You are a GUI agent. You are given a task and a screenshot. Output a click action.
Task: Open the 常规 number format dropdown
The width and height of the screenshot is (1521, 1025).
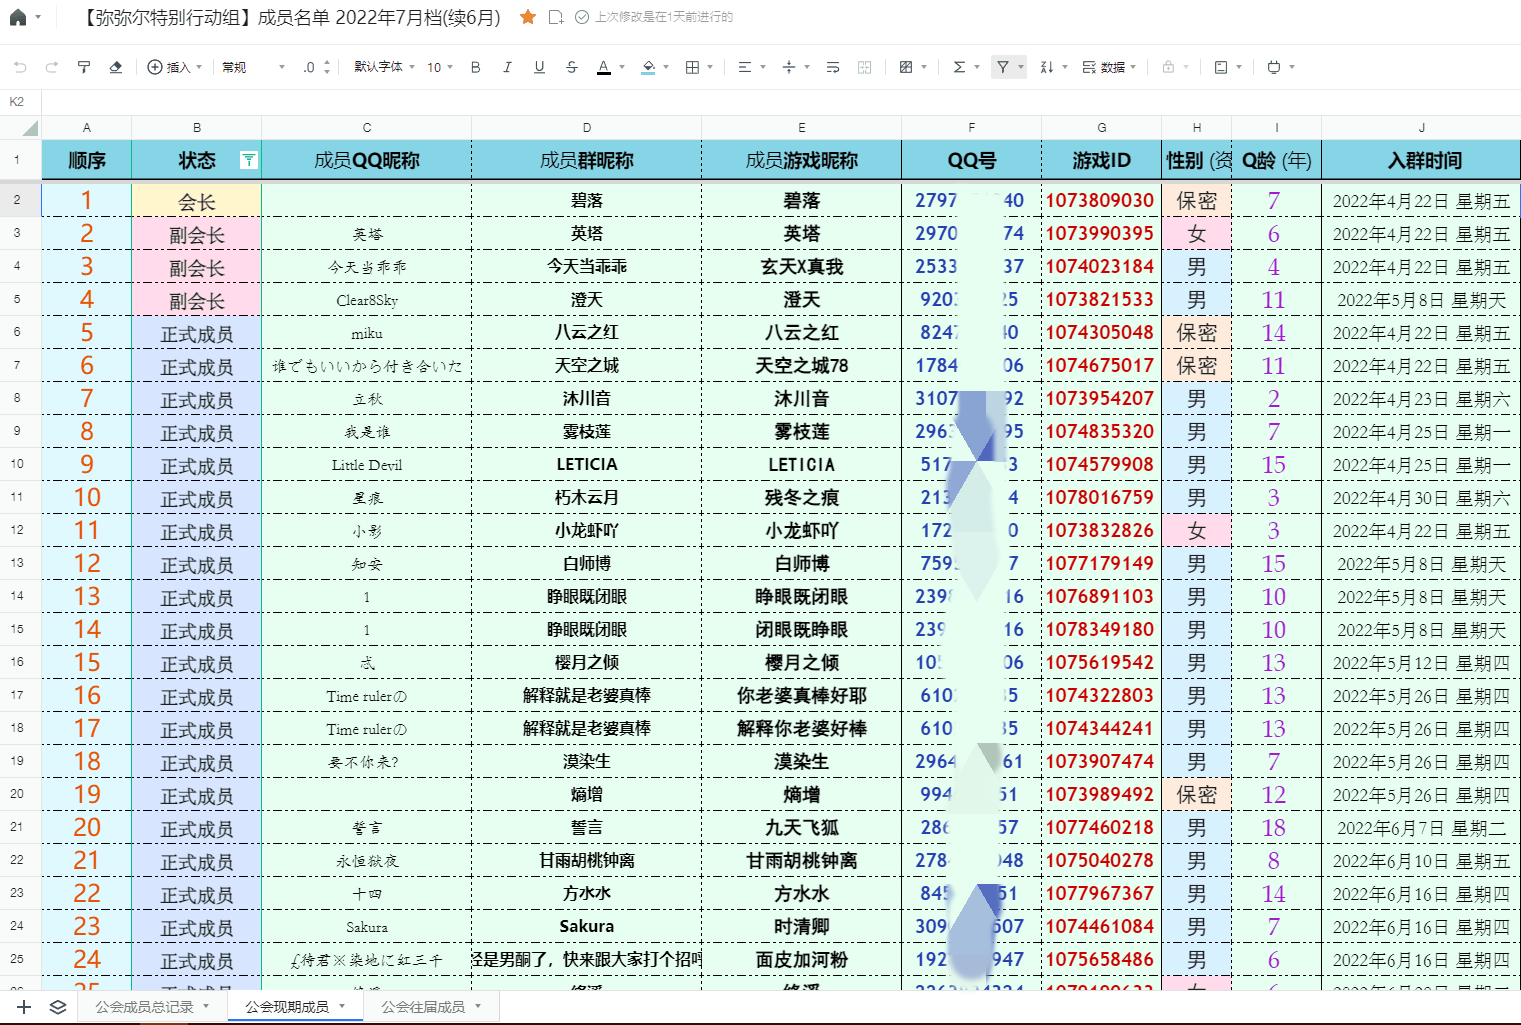click(x=253, y=67)
